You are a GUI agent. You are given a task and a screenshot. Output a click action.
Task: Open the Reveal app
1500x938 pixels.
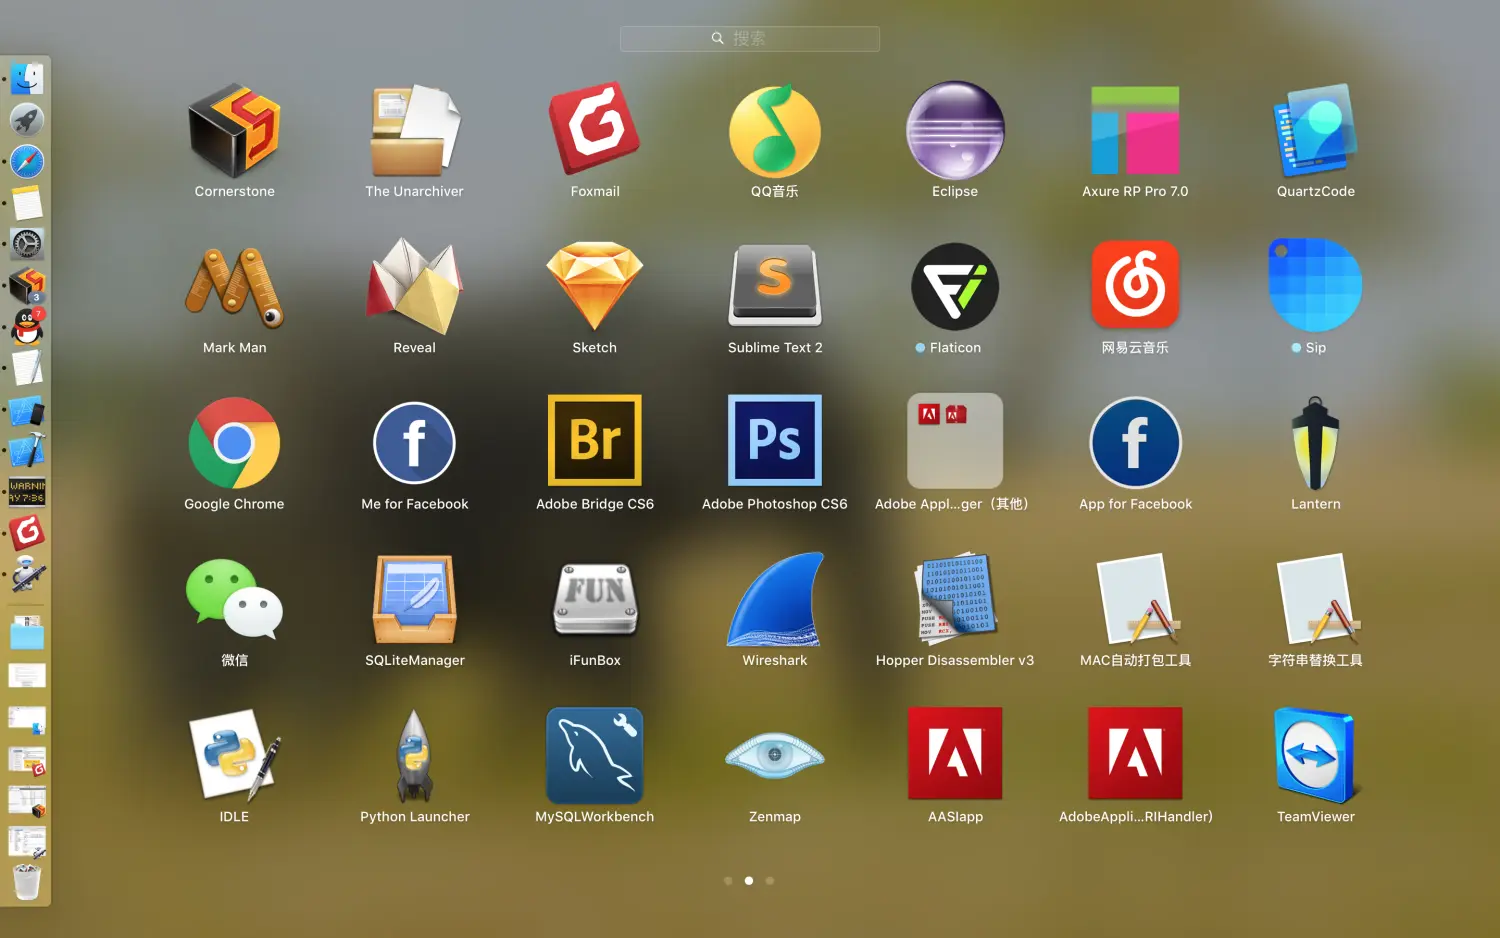415,286
